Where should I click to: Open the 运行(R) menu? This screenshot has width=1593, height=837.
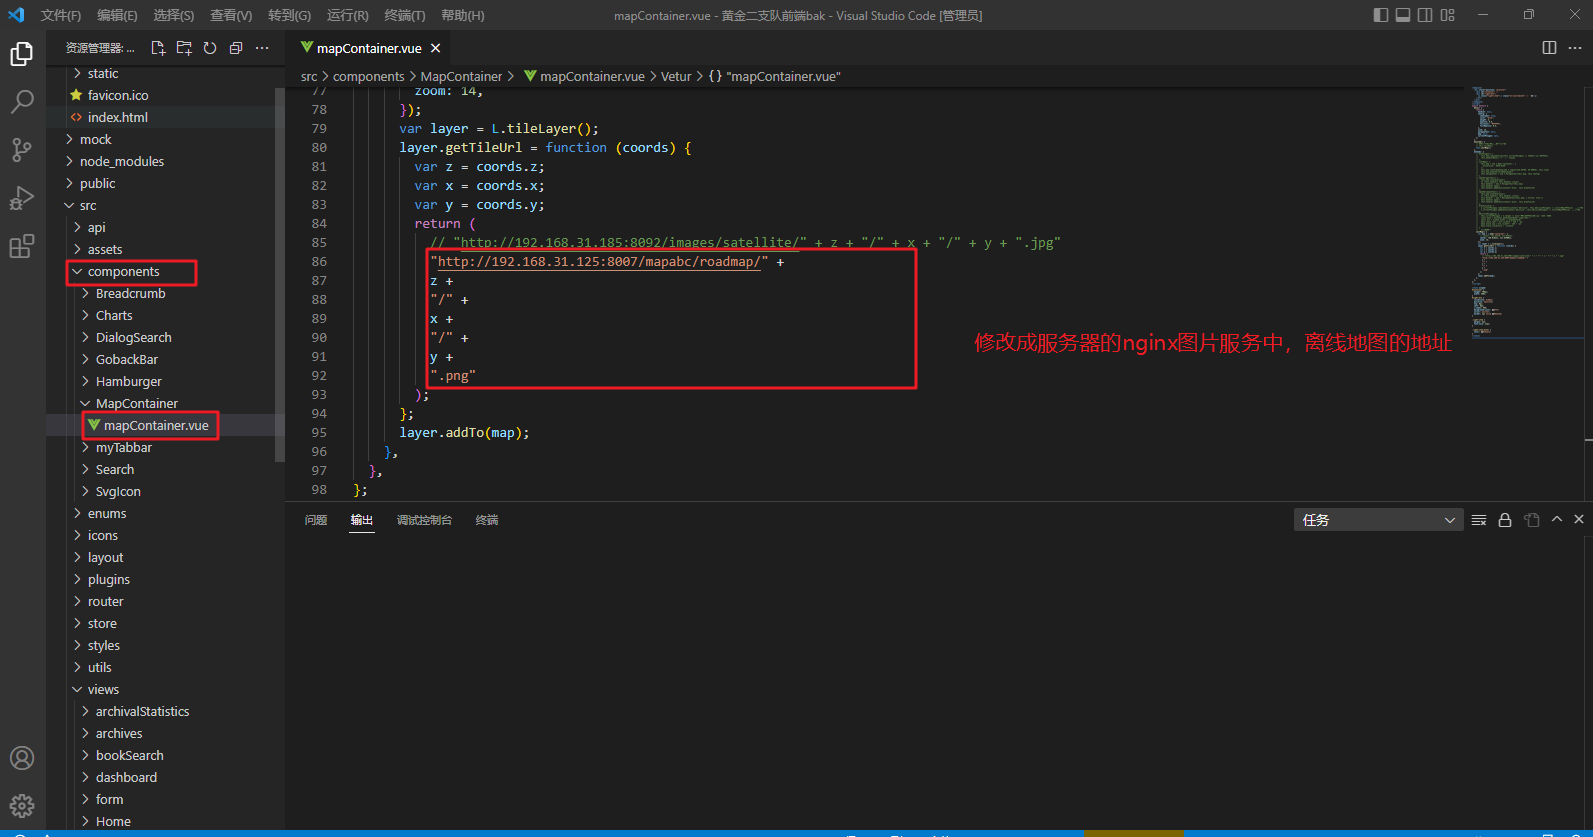coord(347,15)
